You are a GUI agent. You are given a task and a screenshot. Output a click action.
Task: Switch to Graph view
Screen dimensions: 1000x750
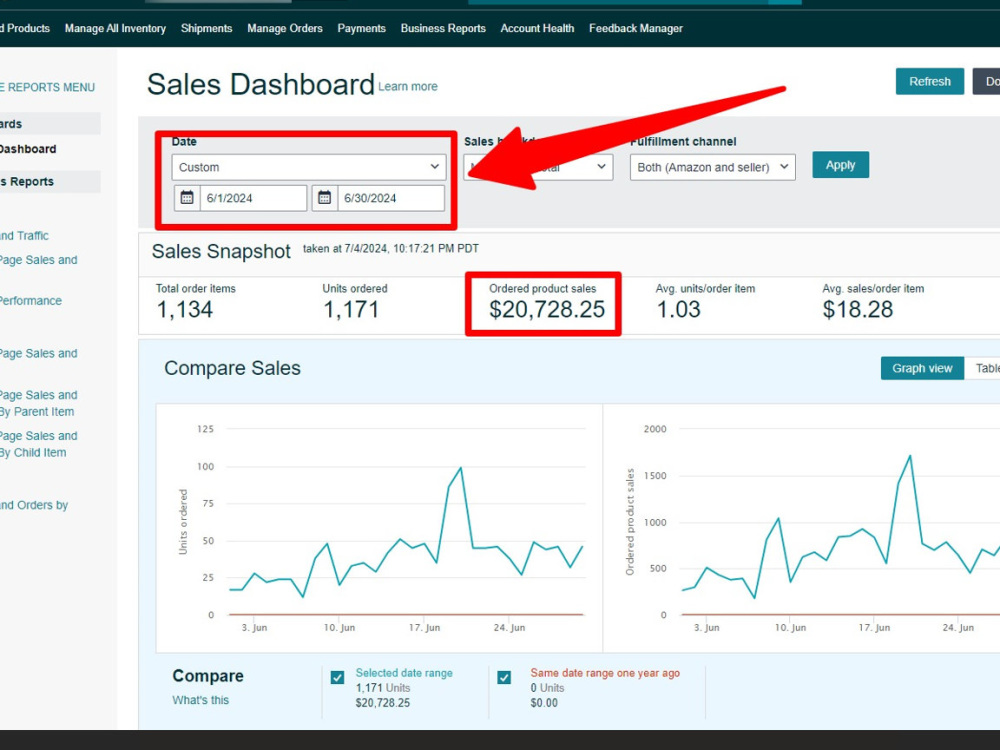point(922,368)
